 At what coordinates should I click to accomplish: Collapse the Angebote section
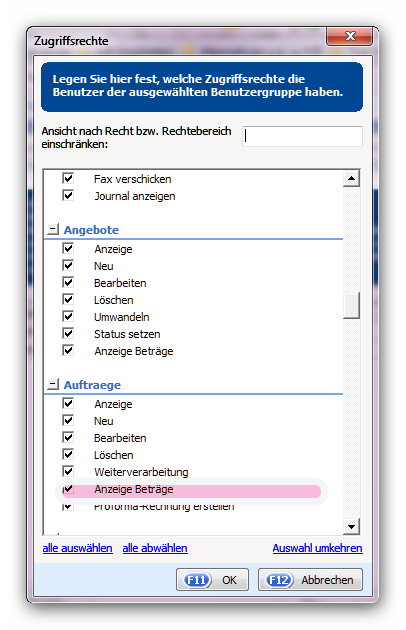click(x=53, y=229)
